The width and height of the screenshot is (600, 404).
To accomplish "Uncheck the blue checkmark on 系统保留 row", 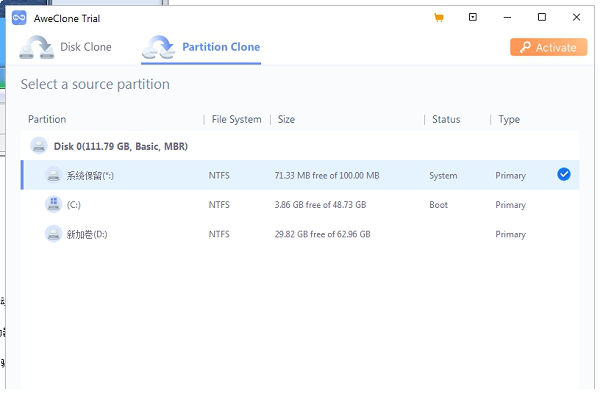I will 564,175.
